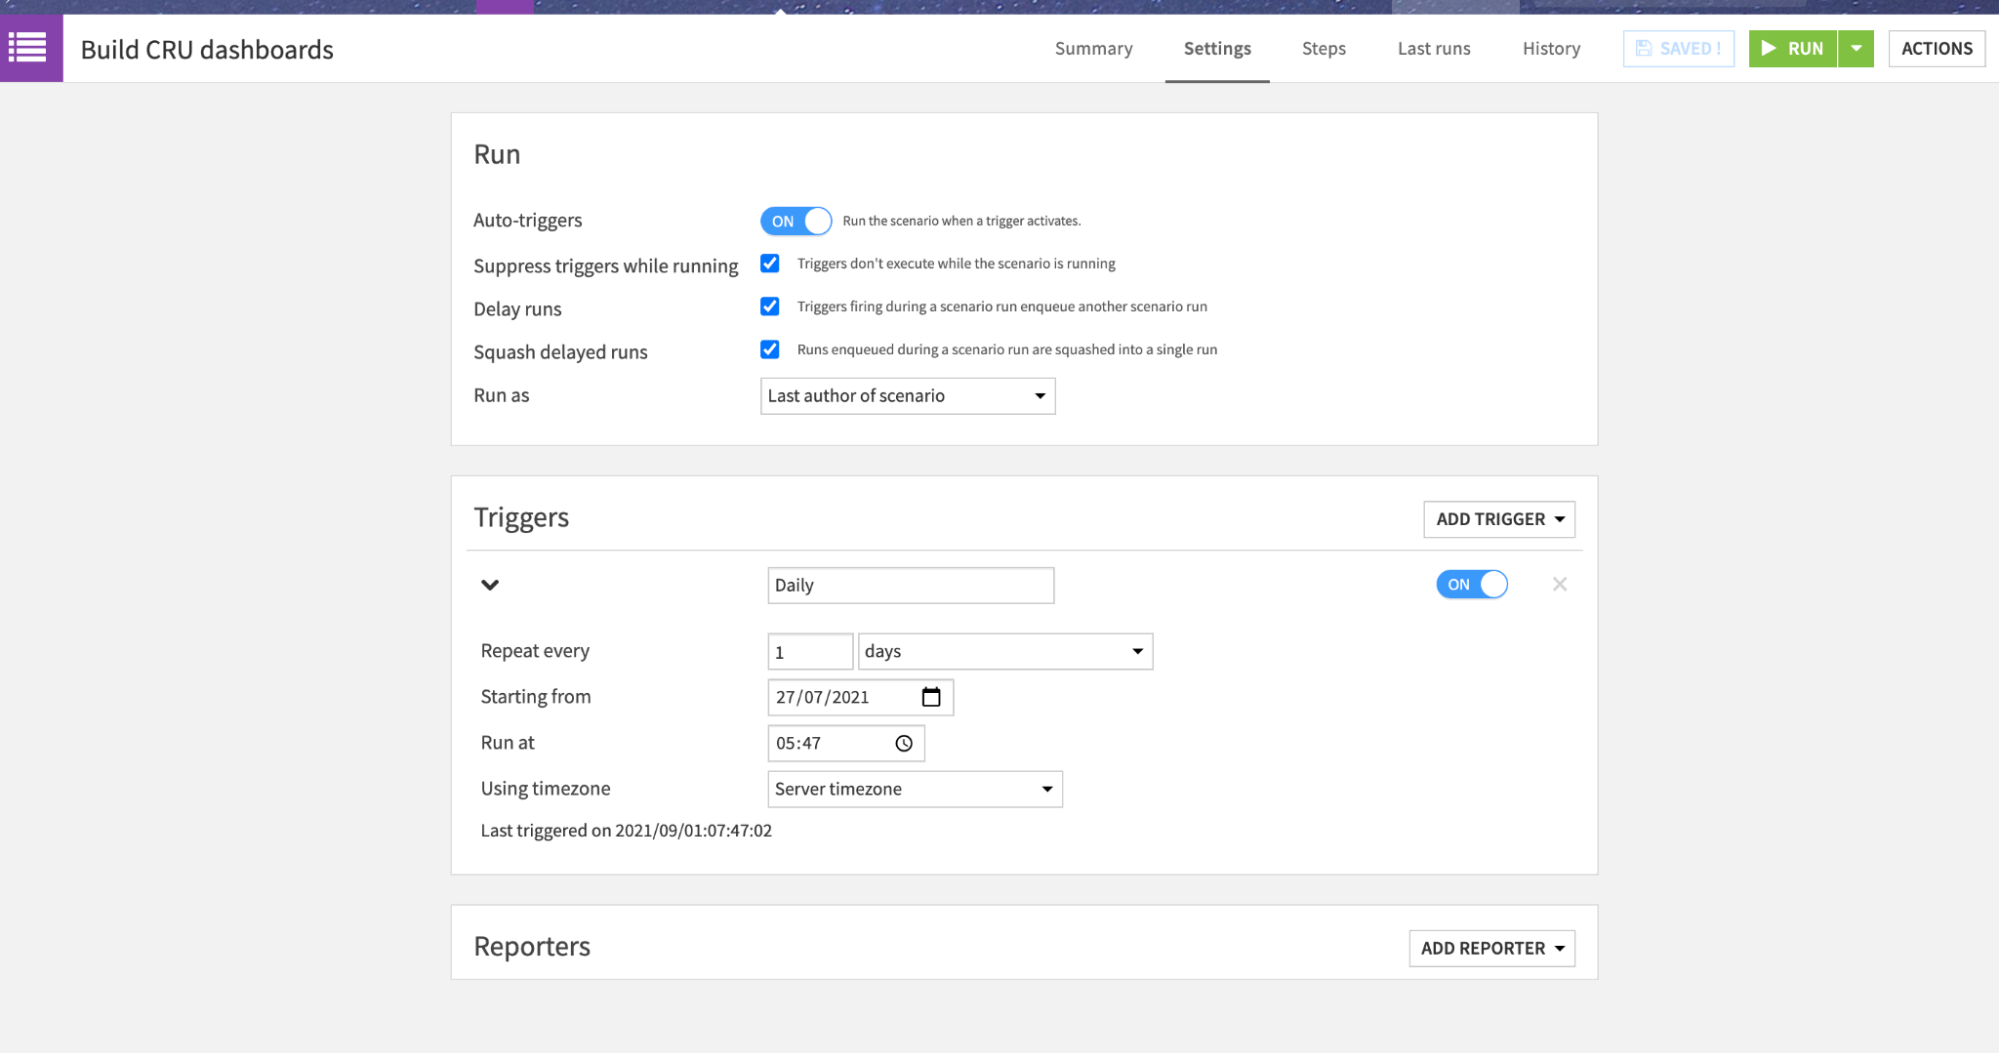The height and width of the screenshot is (1054, 1999).
Task: Click the Triggers section heading
Action: (x=521, y=517)
